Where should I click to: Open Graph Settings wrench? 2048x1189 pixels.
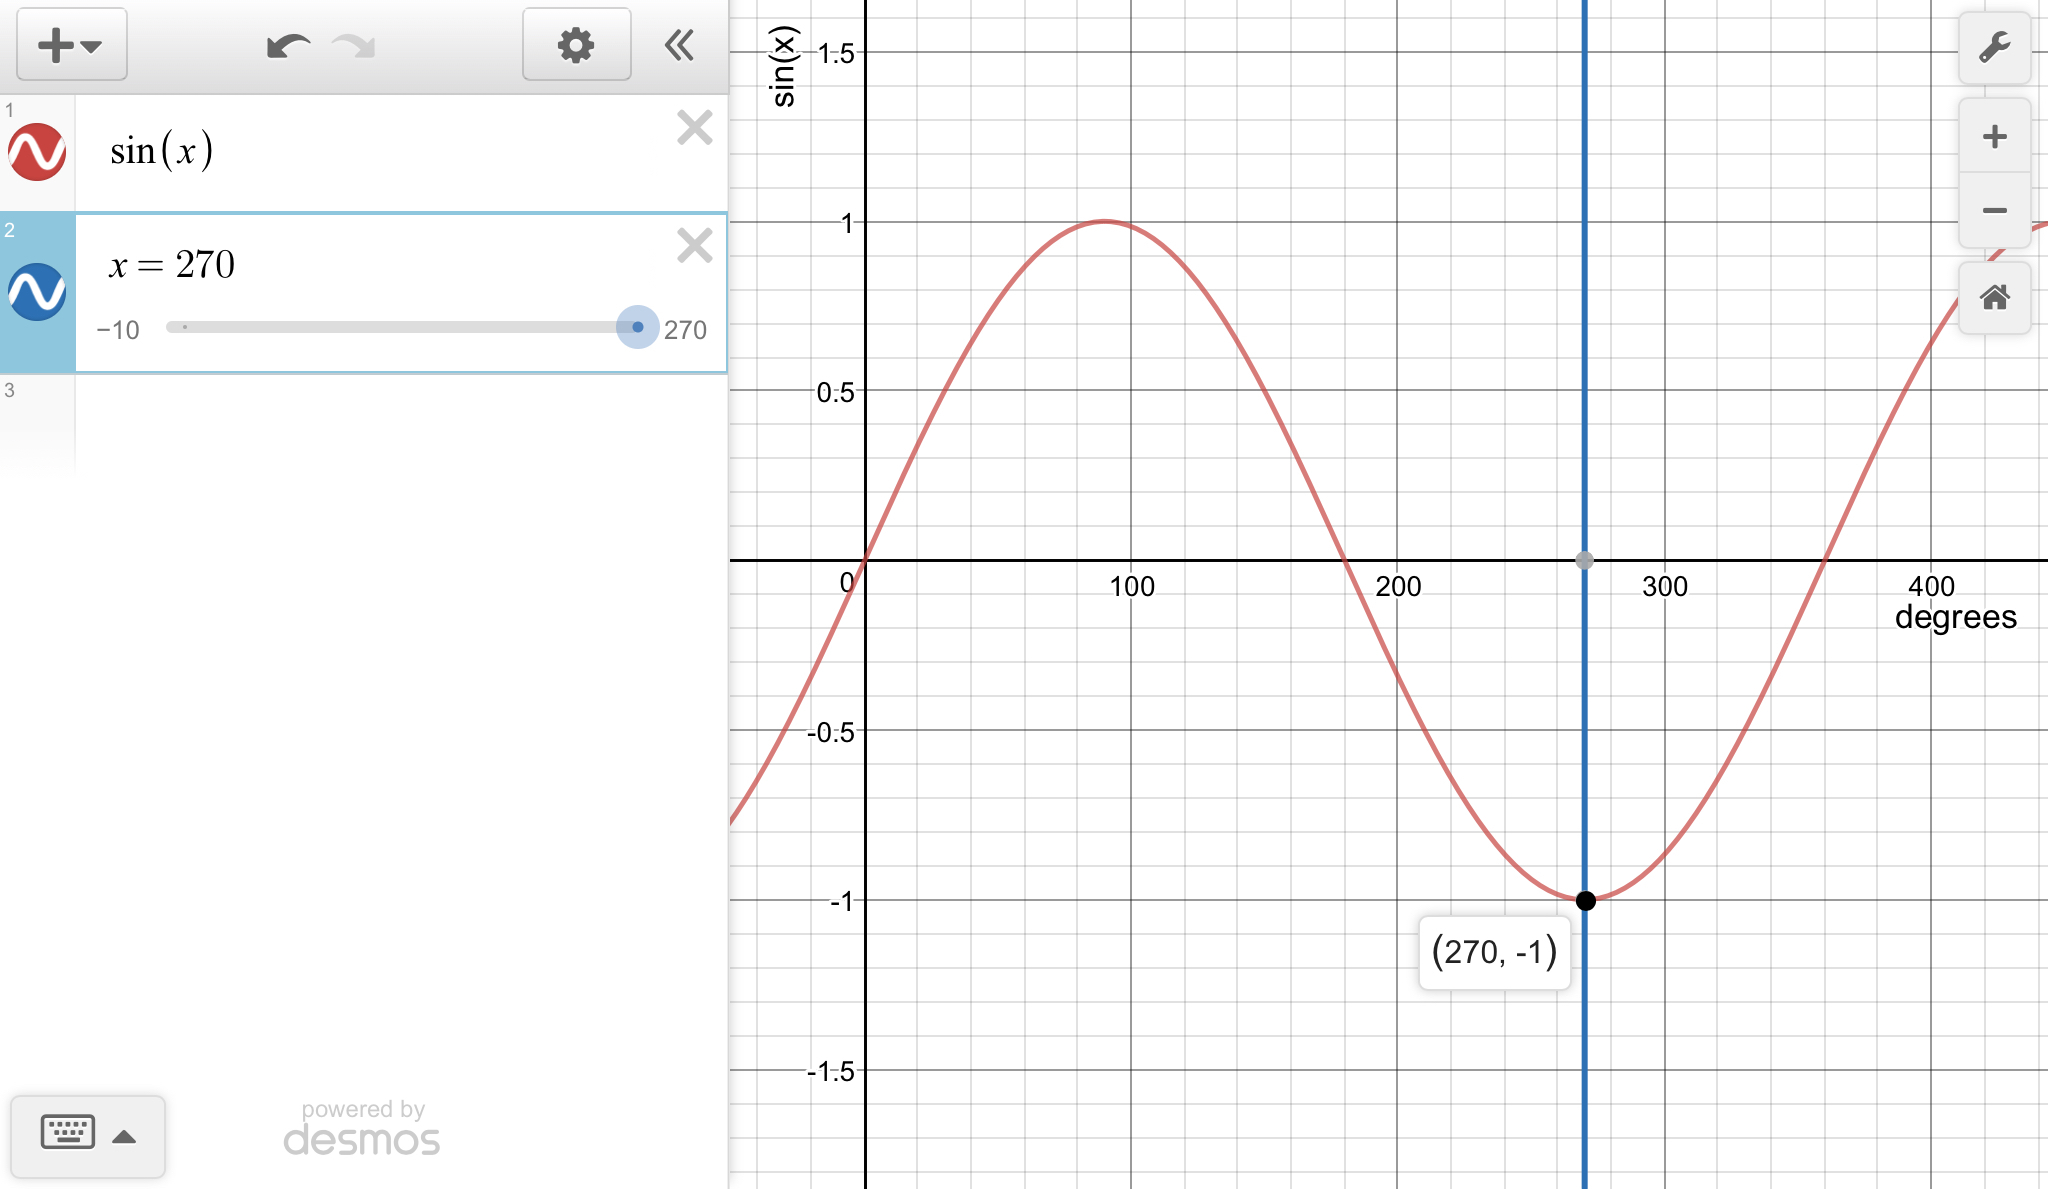click(1994, 47)
